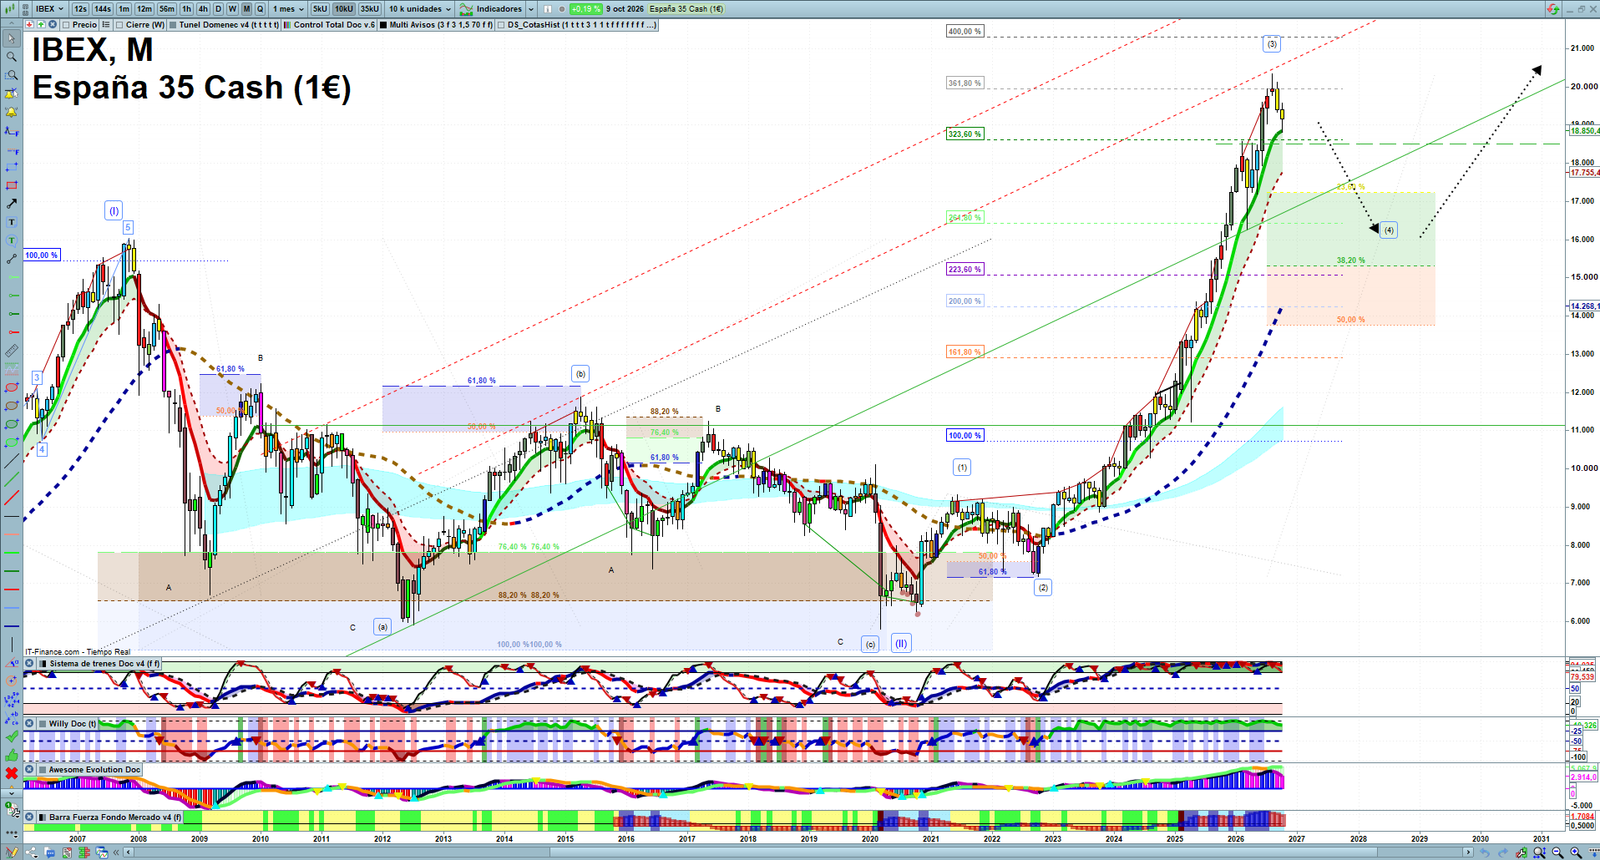This screenshot has width=1600, height=860.
Task: Click the red X delete icon
Action: (11, 773)
